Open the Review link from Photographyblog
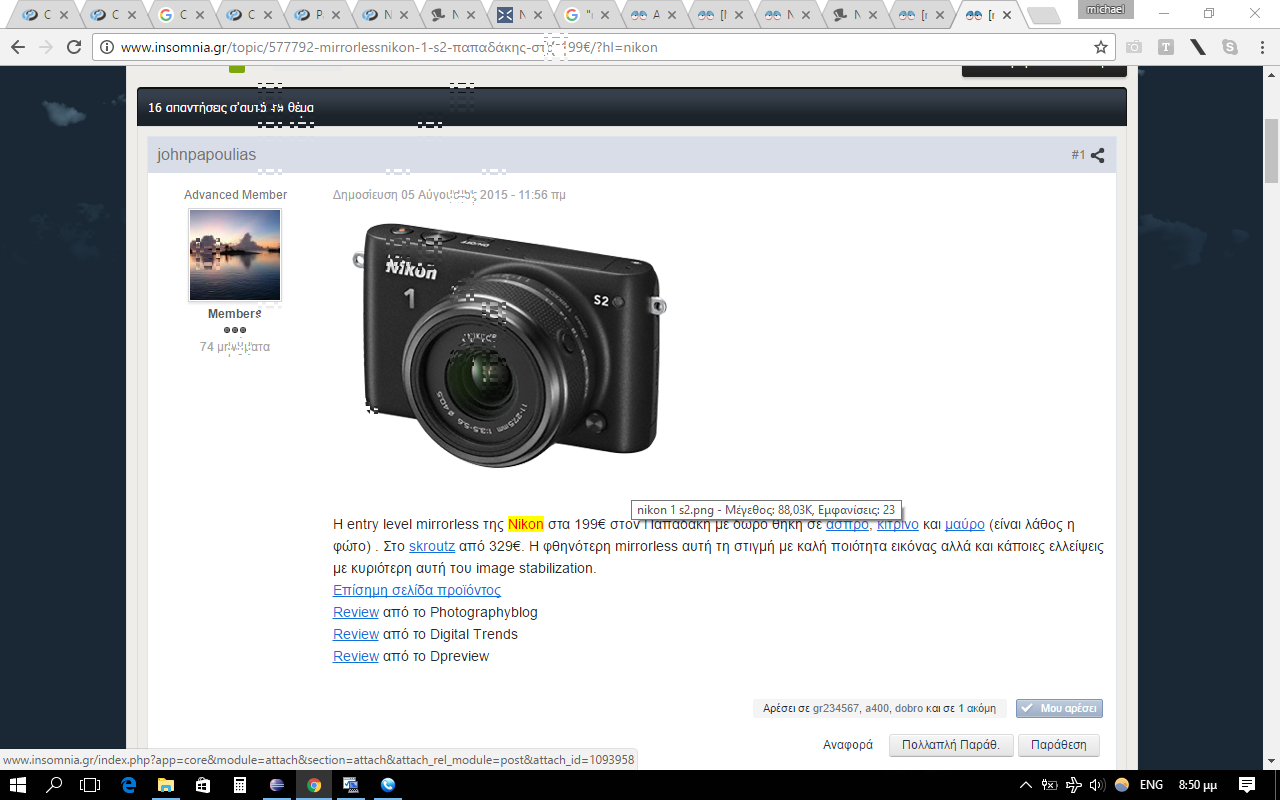The width and height of the screenshot is (1280, 800). tap(356, 612)
